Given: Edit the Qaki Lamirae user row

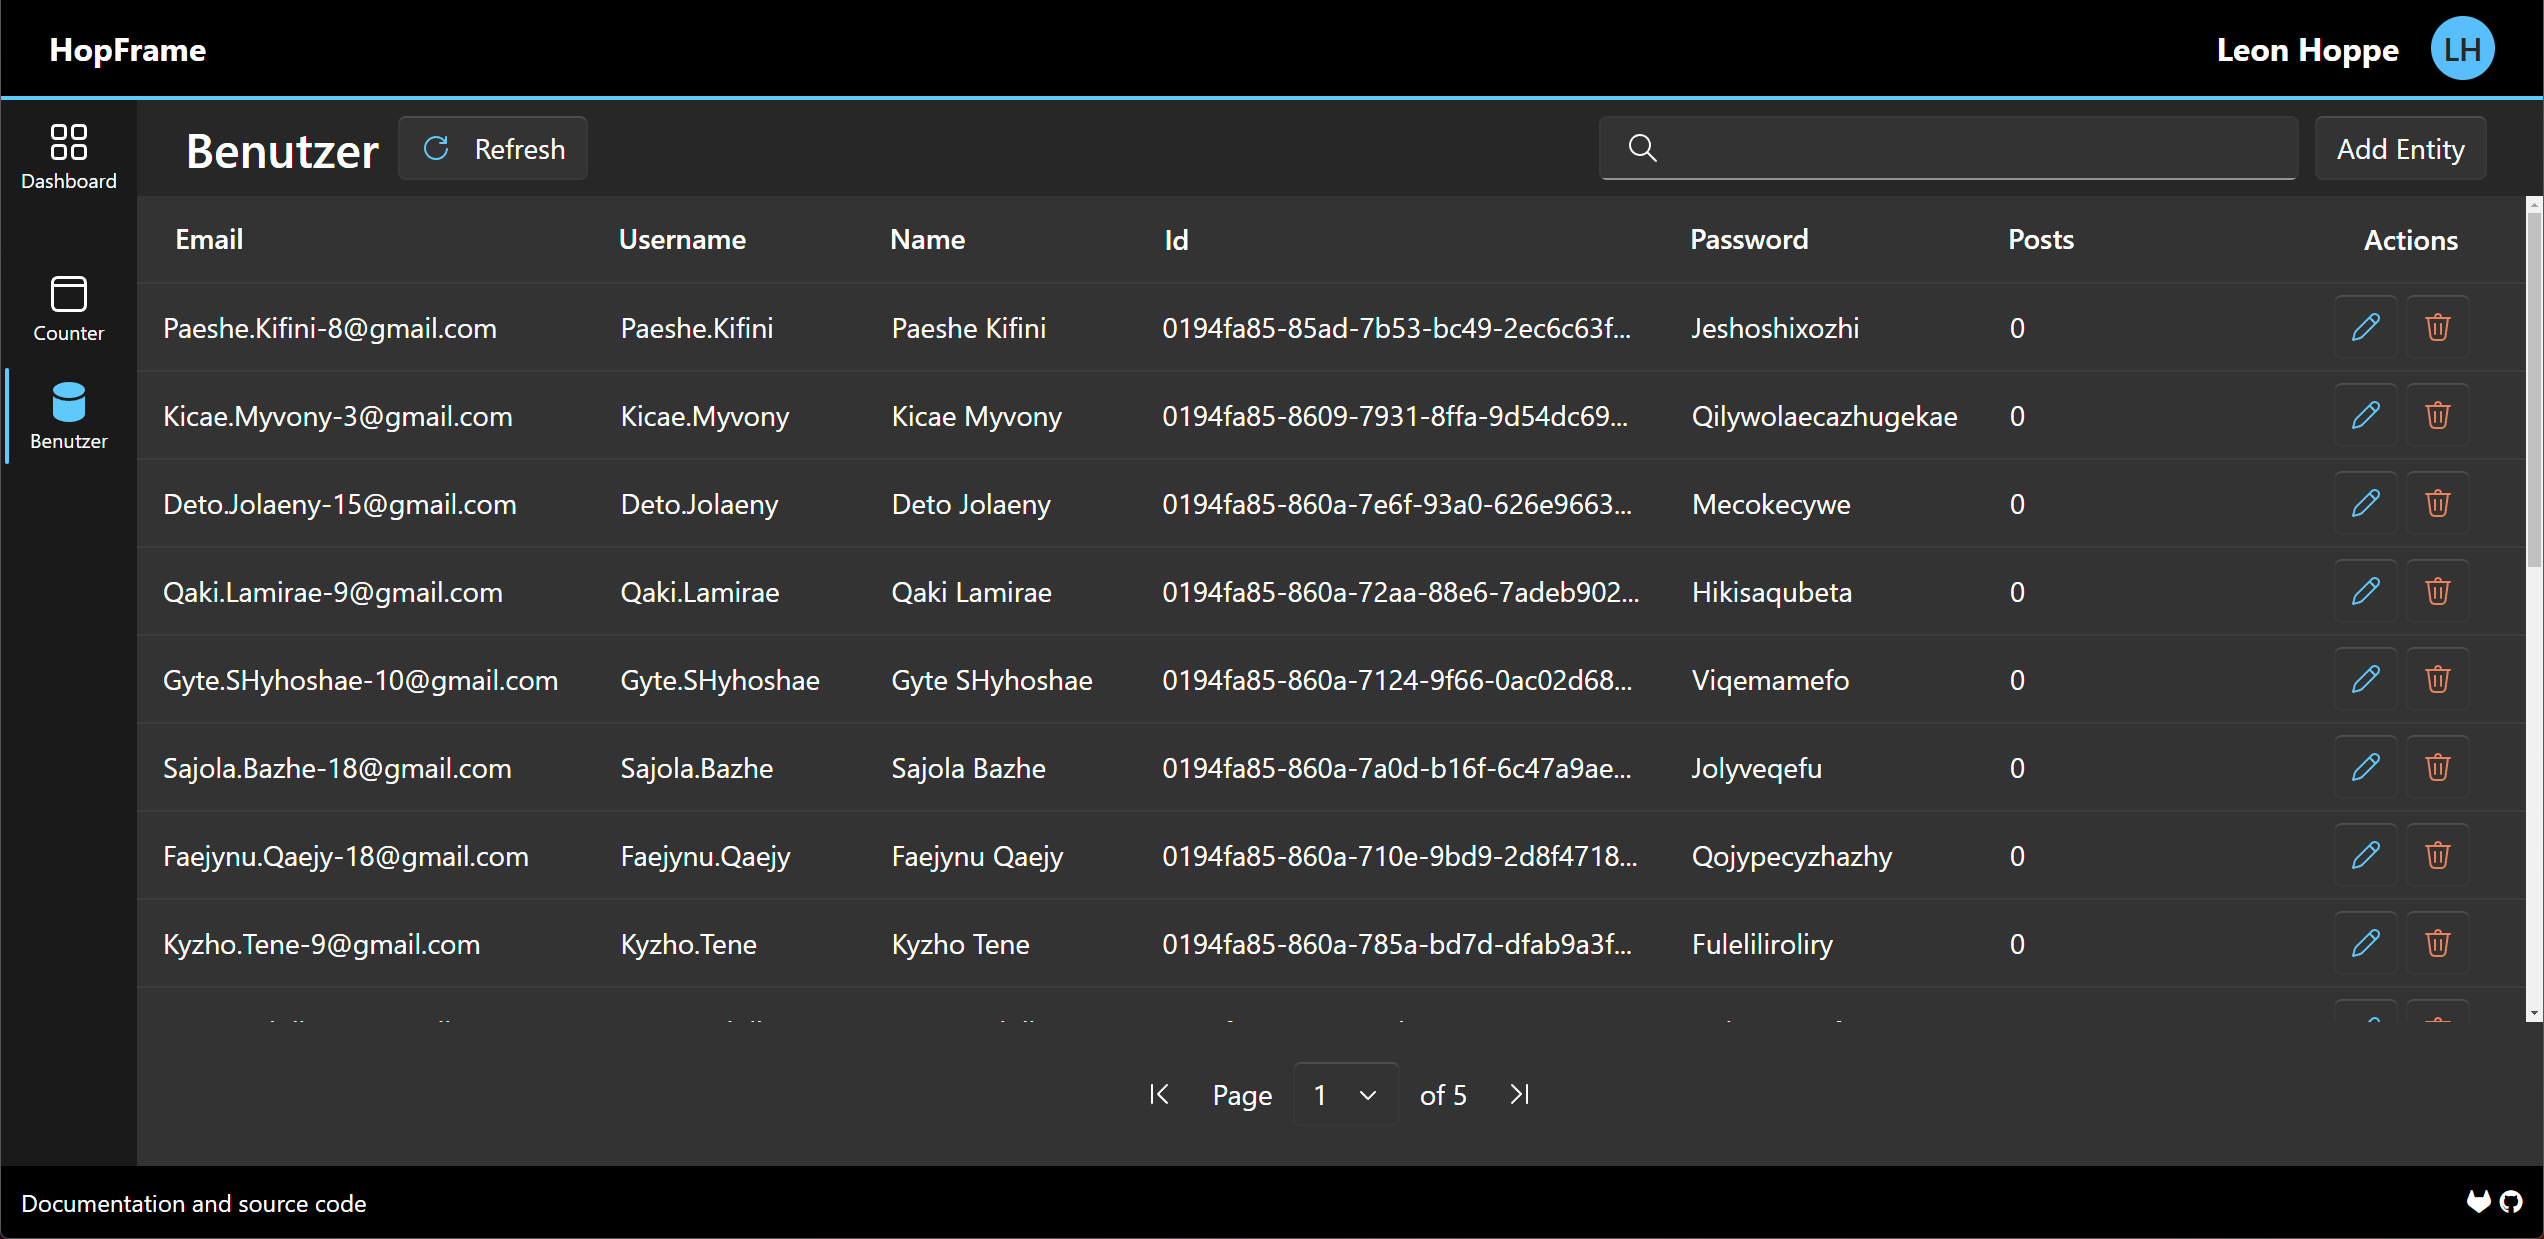Looking at the screenshot, I should 2365,592.
